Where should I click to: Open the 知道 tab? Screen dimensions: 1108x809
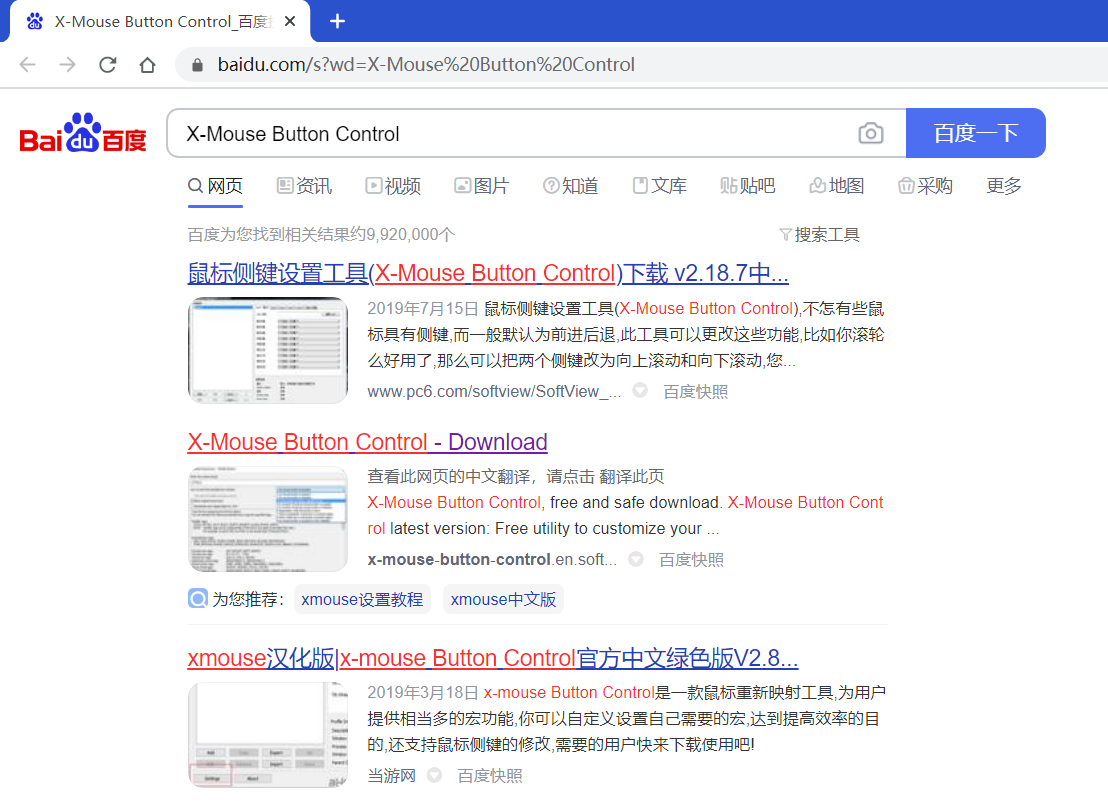tap(570, 186)
